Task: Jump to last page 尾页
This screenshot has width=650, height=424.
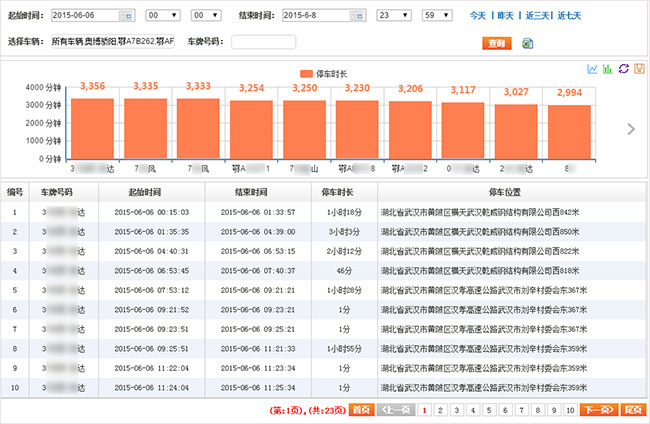Action: tap(633, 410)
